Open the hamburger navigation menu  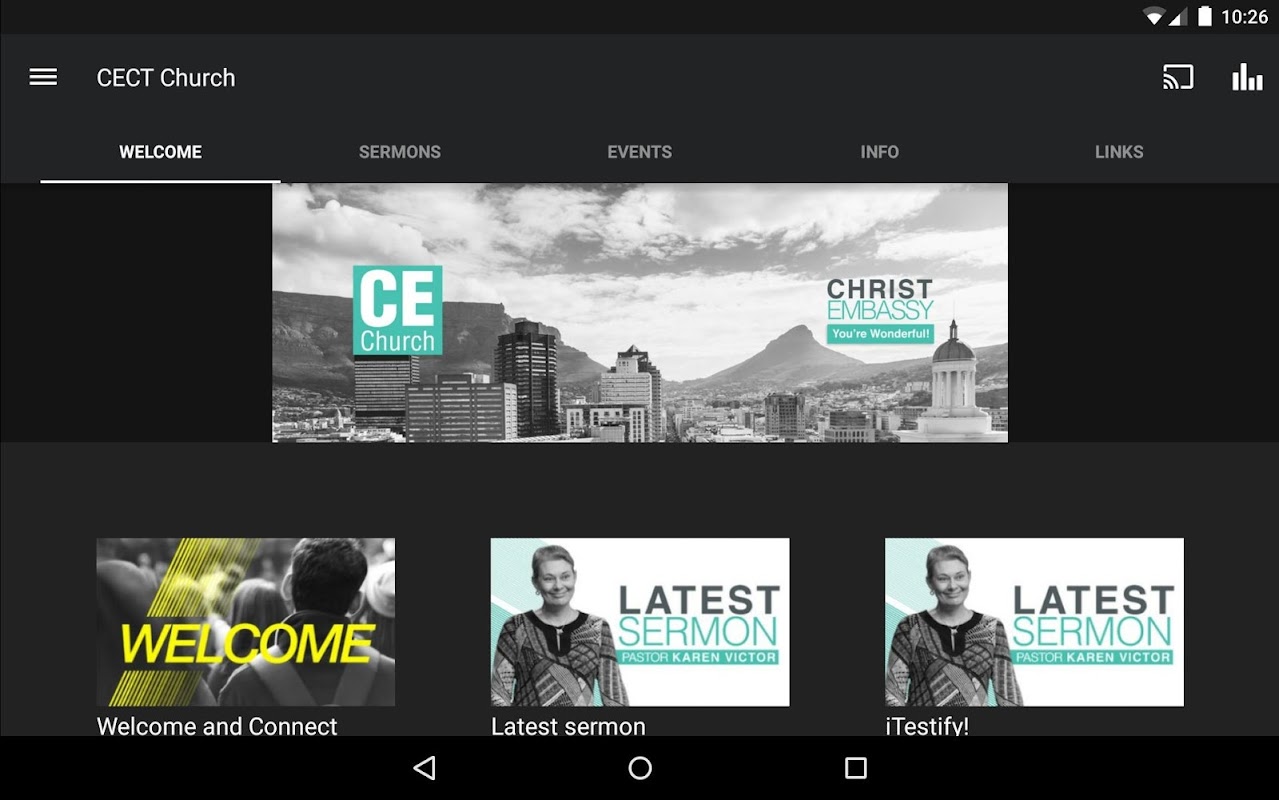tap(43, 77)
